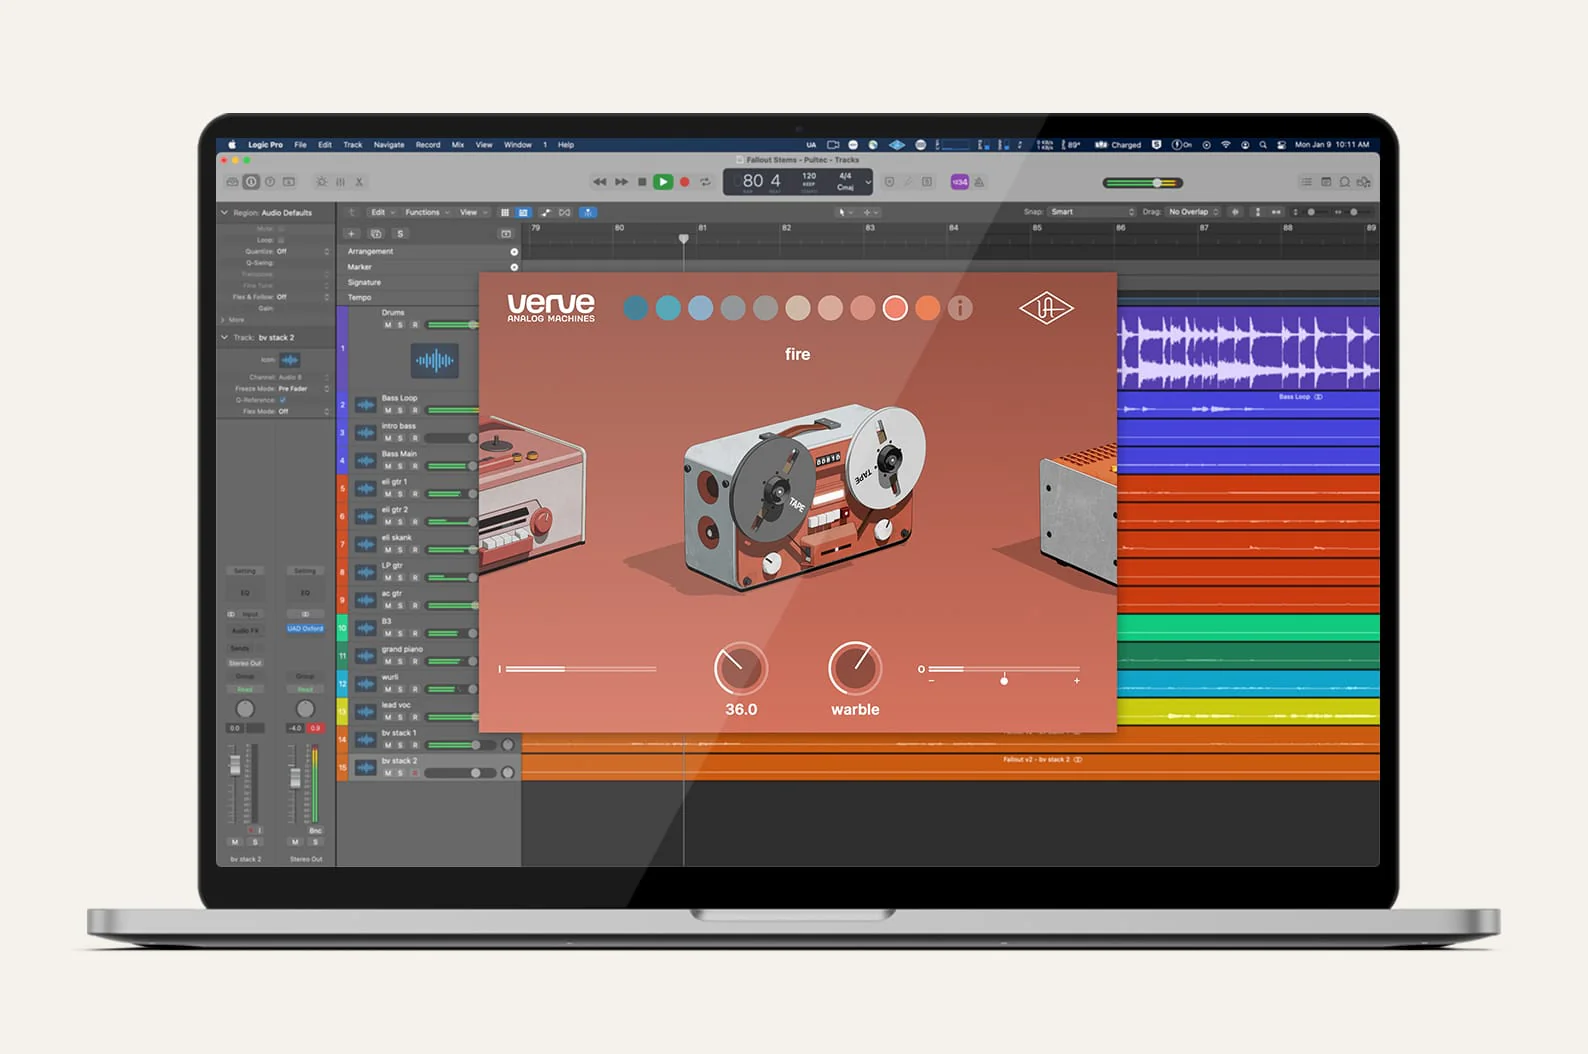Open the Drag No Overlap dropdown
The width and height of the screenshot is (1588, 1054).
pyautogui.click(x=1193, y=212)
